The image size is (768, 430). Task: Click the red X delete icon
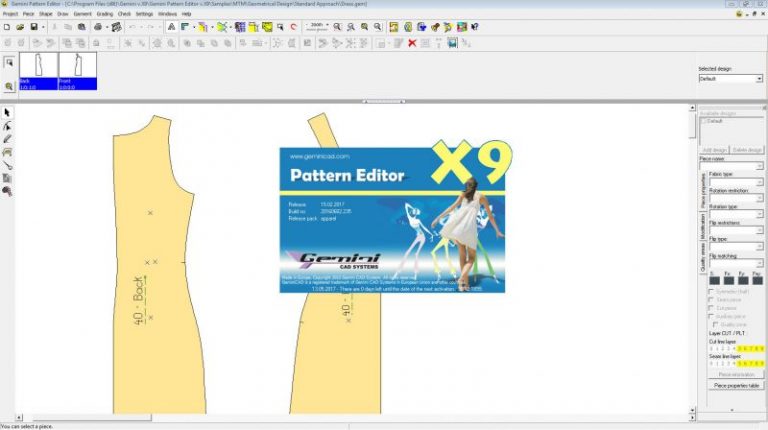[411, 43]
